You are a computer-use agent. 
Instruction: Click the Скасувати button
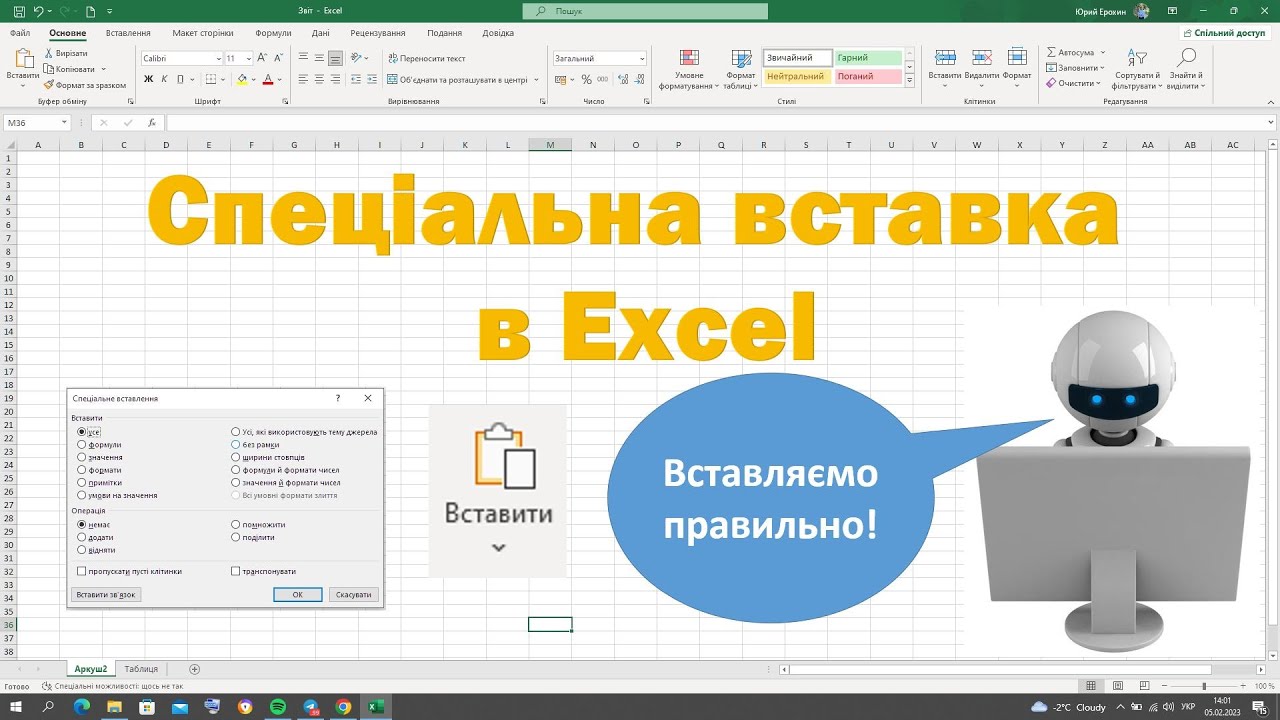(x=354, y=594)
